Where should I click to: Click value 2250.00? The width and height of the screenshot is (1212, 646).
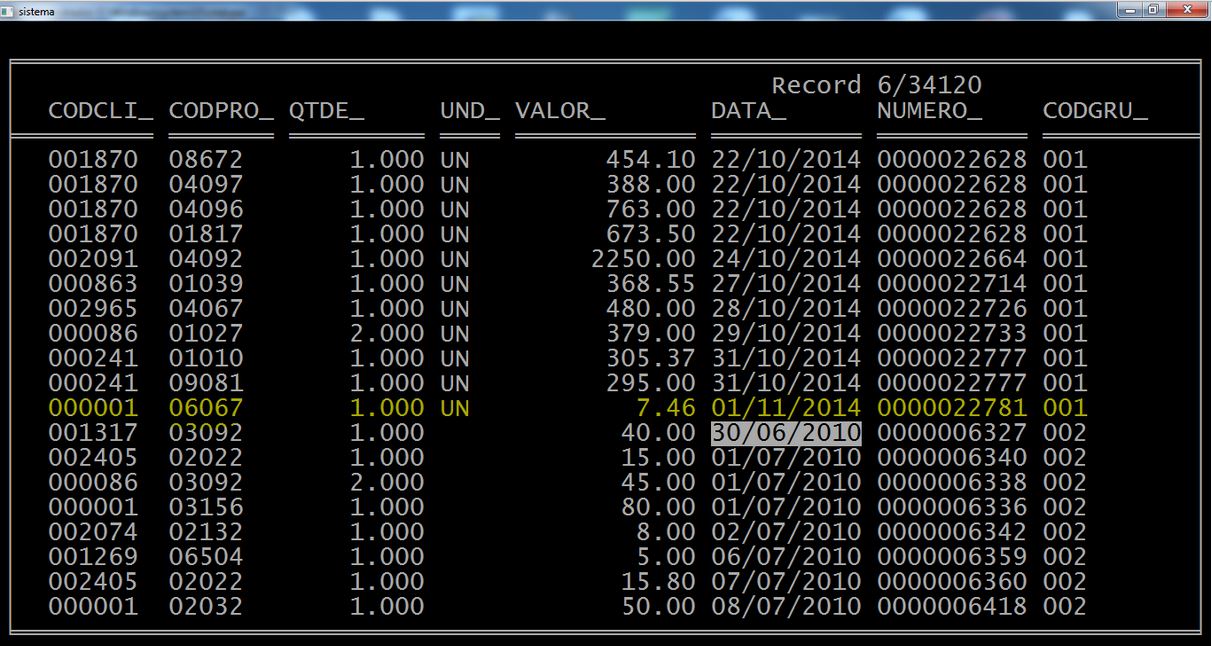coord(643,259)
